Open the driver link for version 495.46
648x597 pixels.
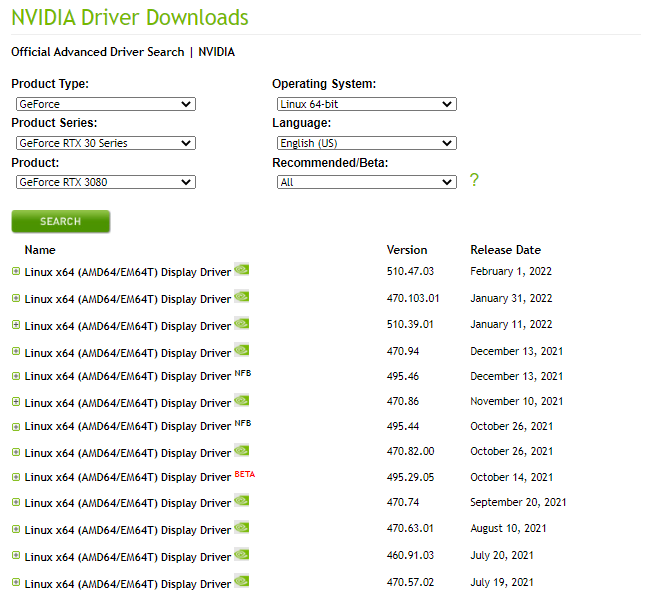[128, 376]
